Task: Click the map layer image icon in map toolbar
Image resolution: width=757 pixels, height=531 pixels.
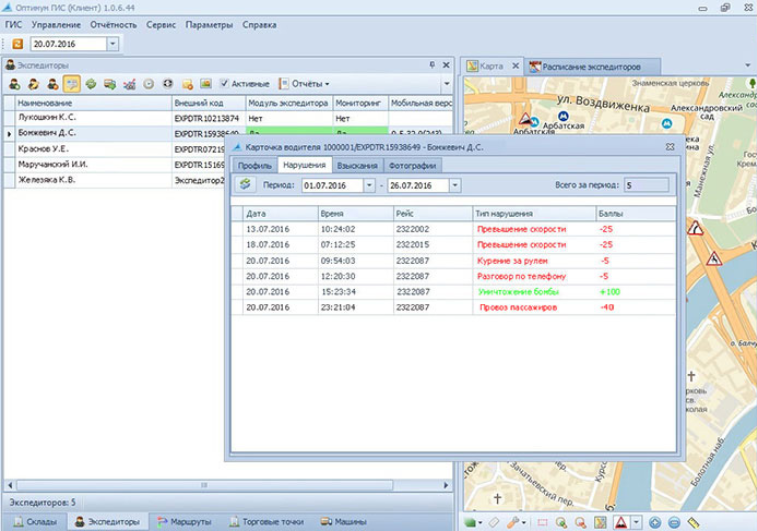Action: pyautogui.click(x=600, y=522)
